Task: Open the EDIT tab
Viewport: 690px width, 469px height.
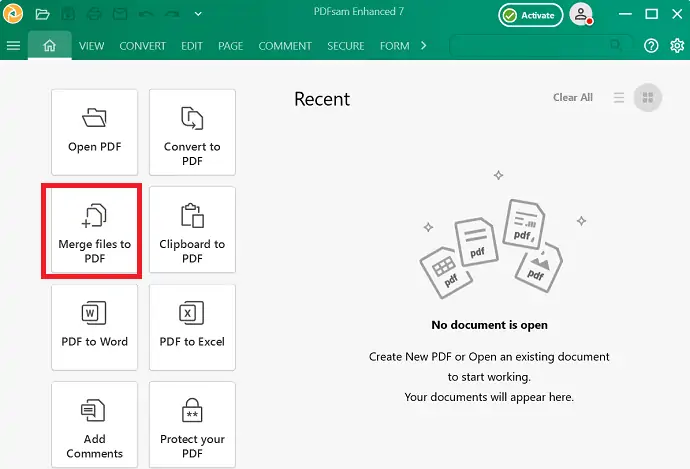Action: tap(192, 46)
